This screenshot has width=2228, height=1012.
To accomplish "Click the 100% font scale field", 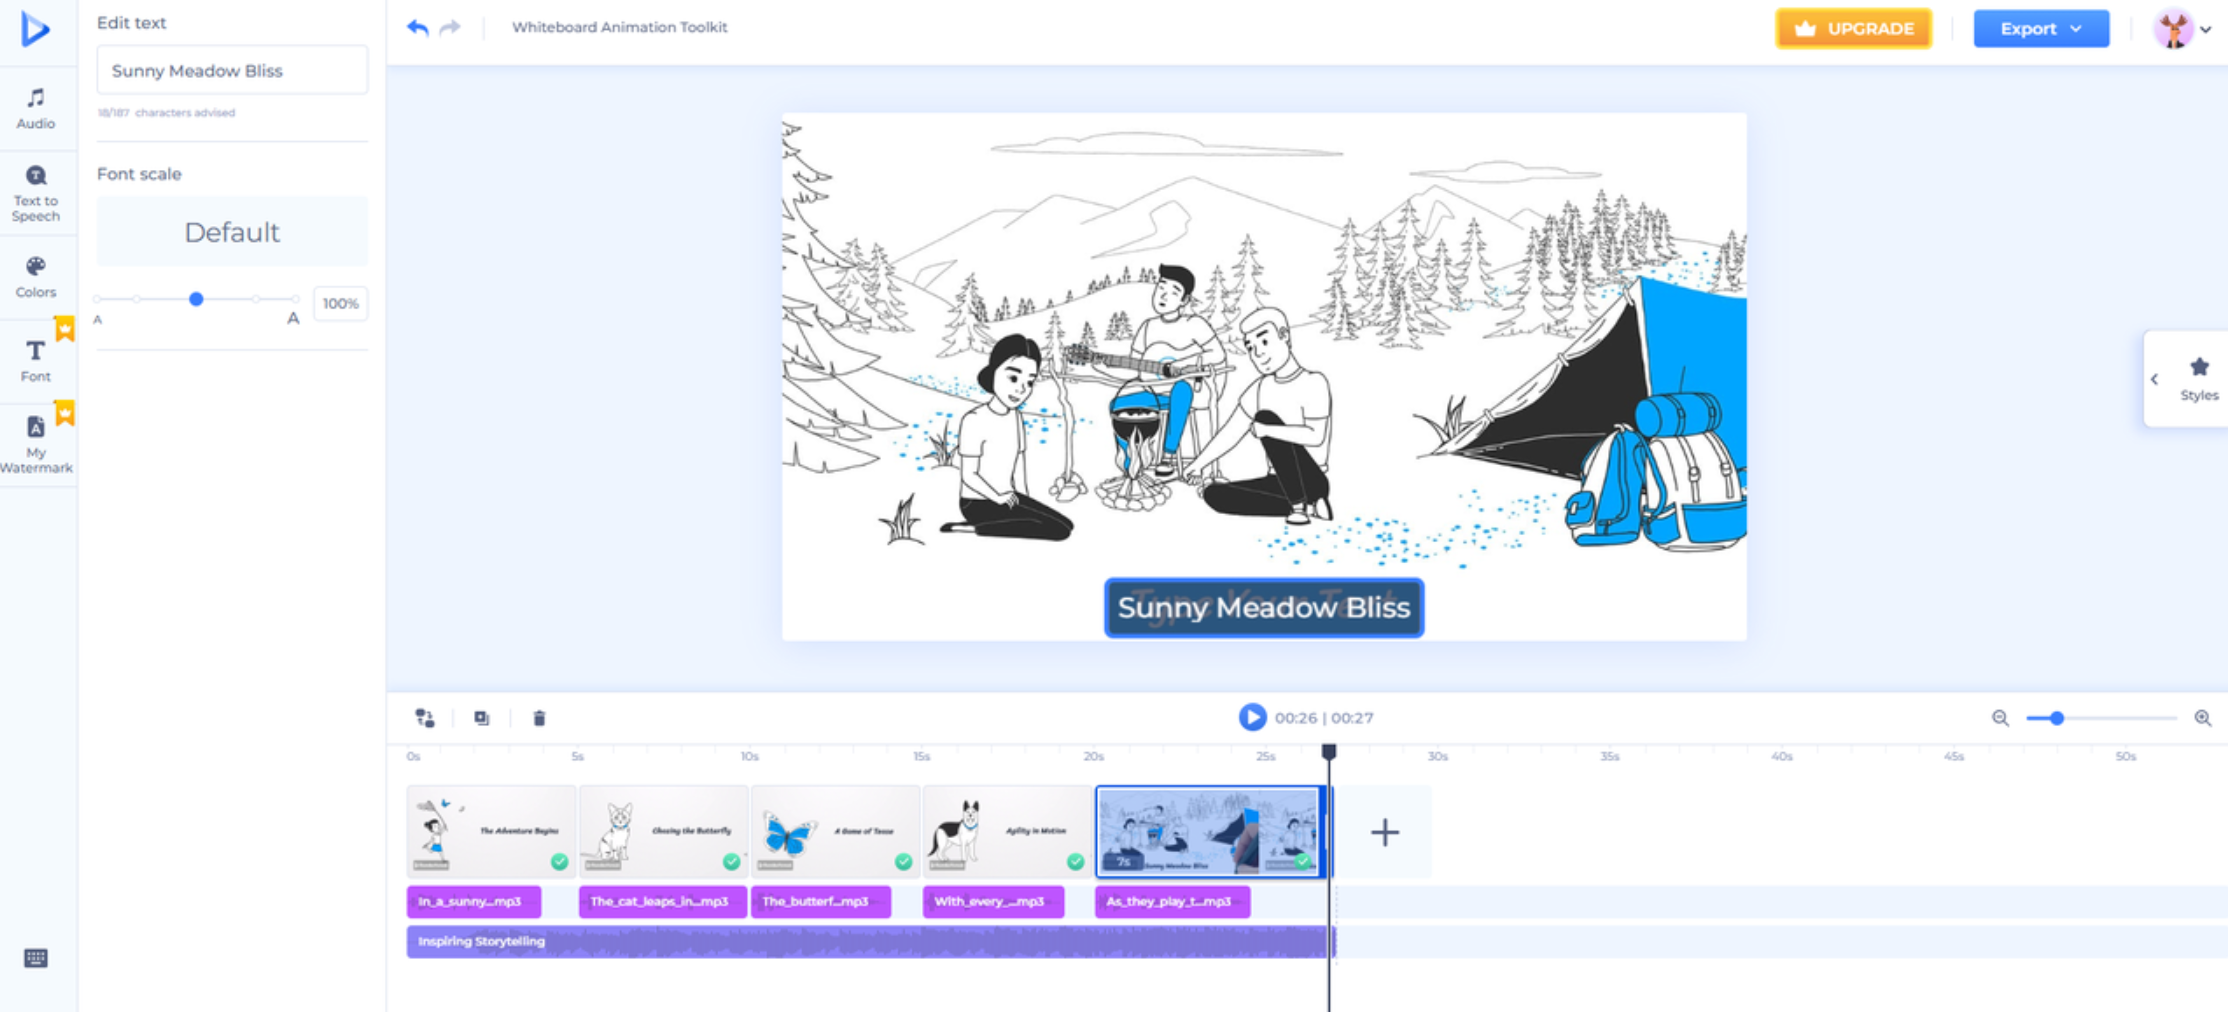I will tap(340, 303).
